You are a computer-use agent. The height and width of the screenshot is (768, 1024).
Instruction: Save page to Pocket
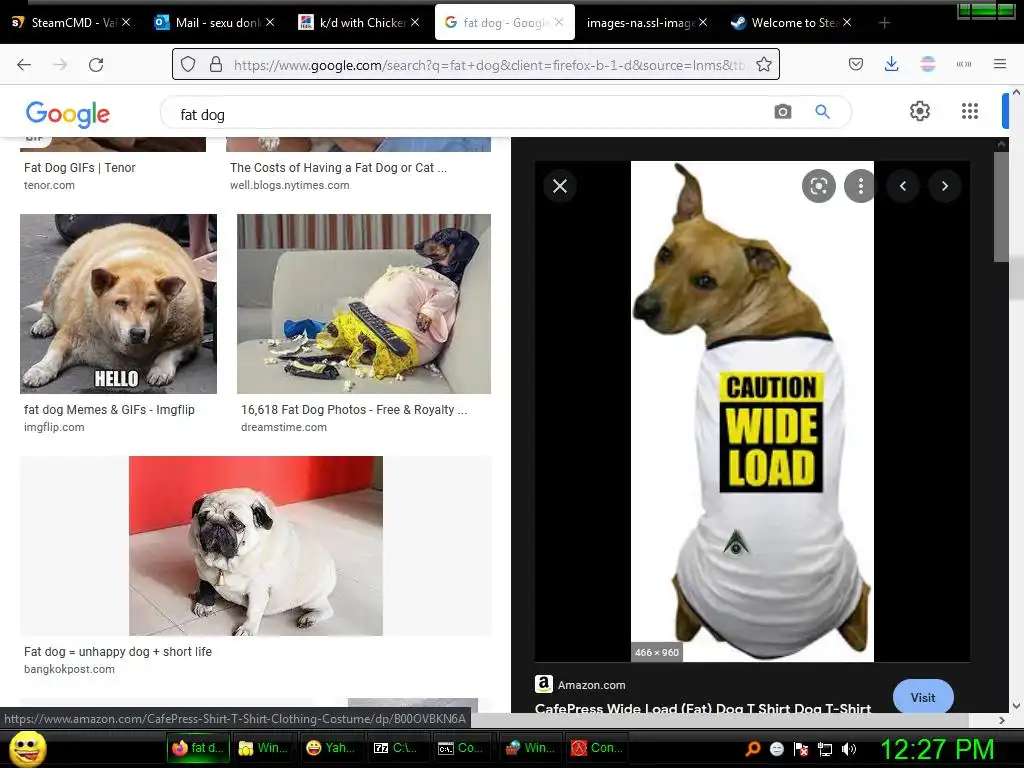(856, 64)
